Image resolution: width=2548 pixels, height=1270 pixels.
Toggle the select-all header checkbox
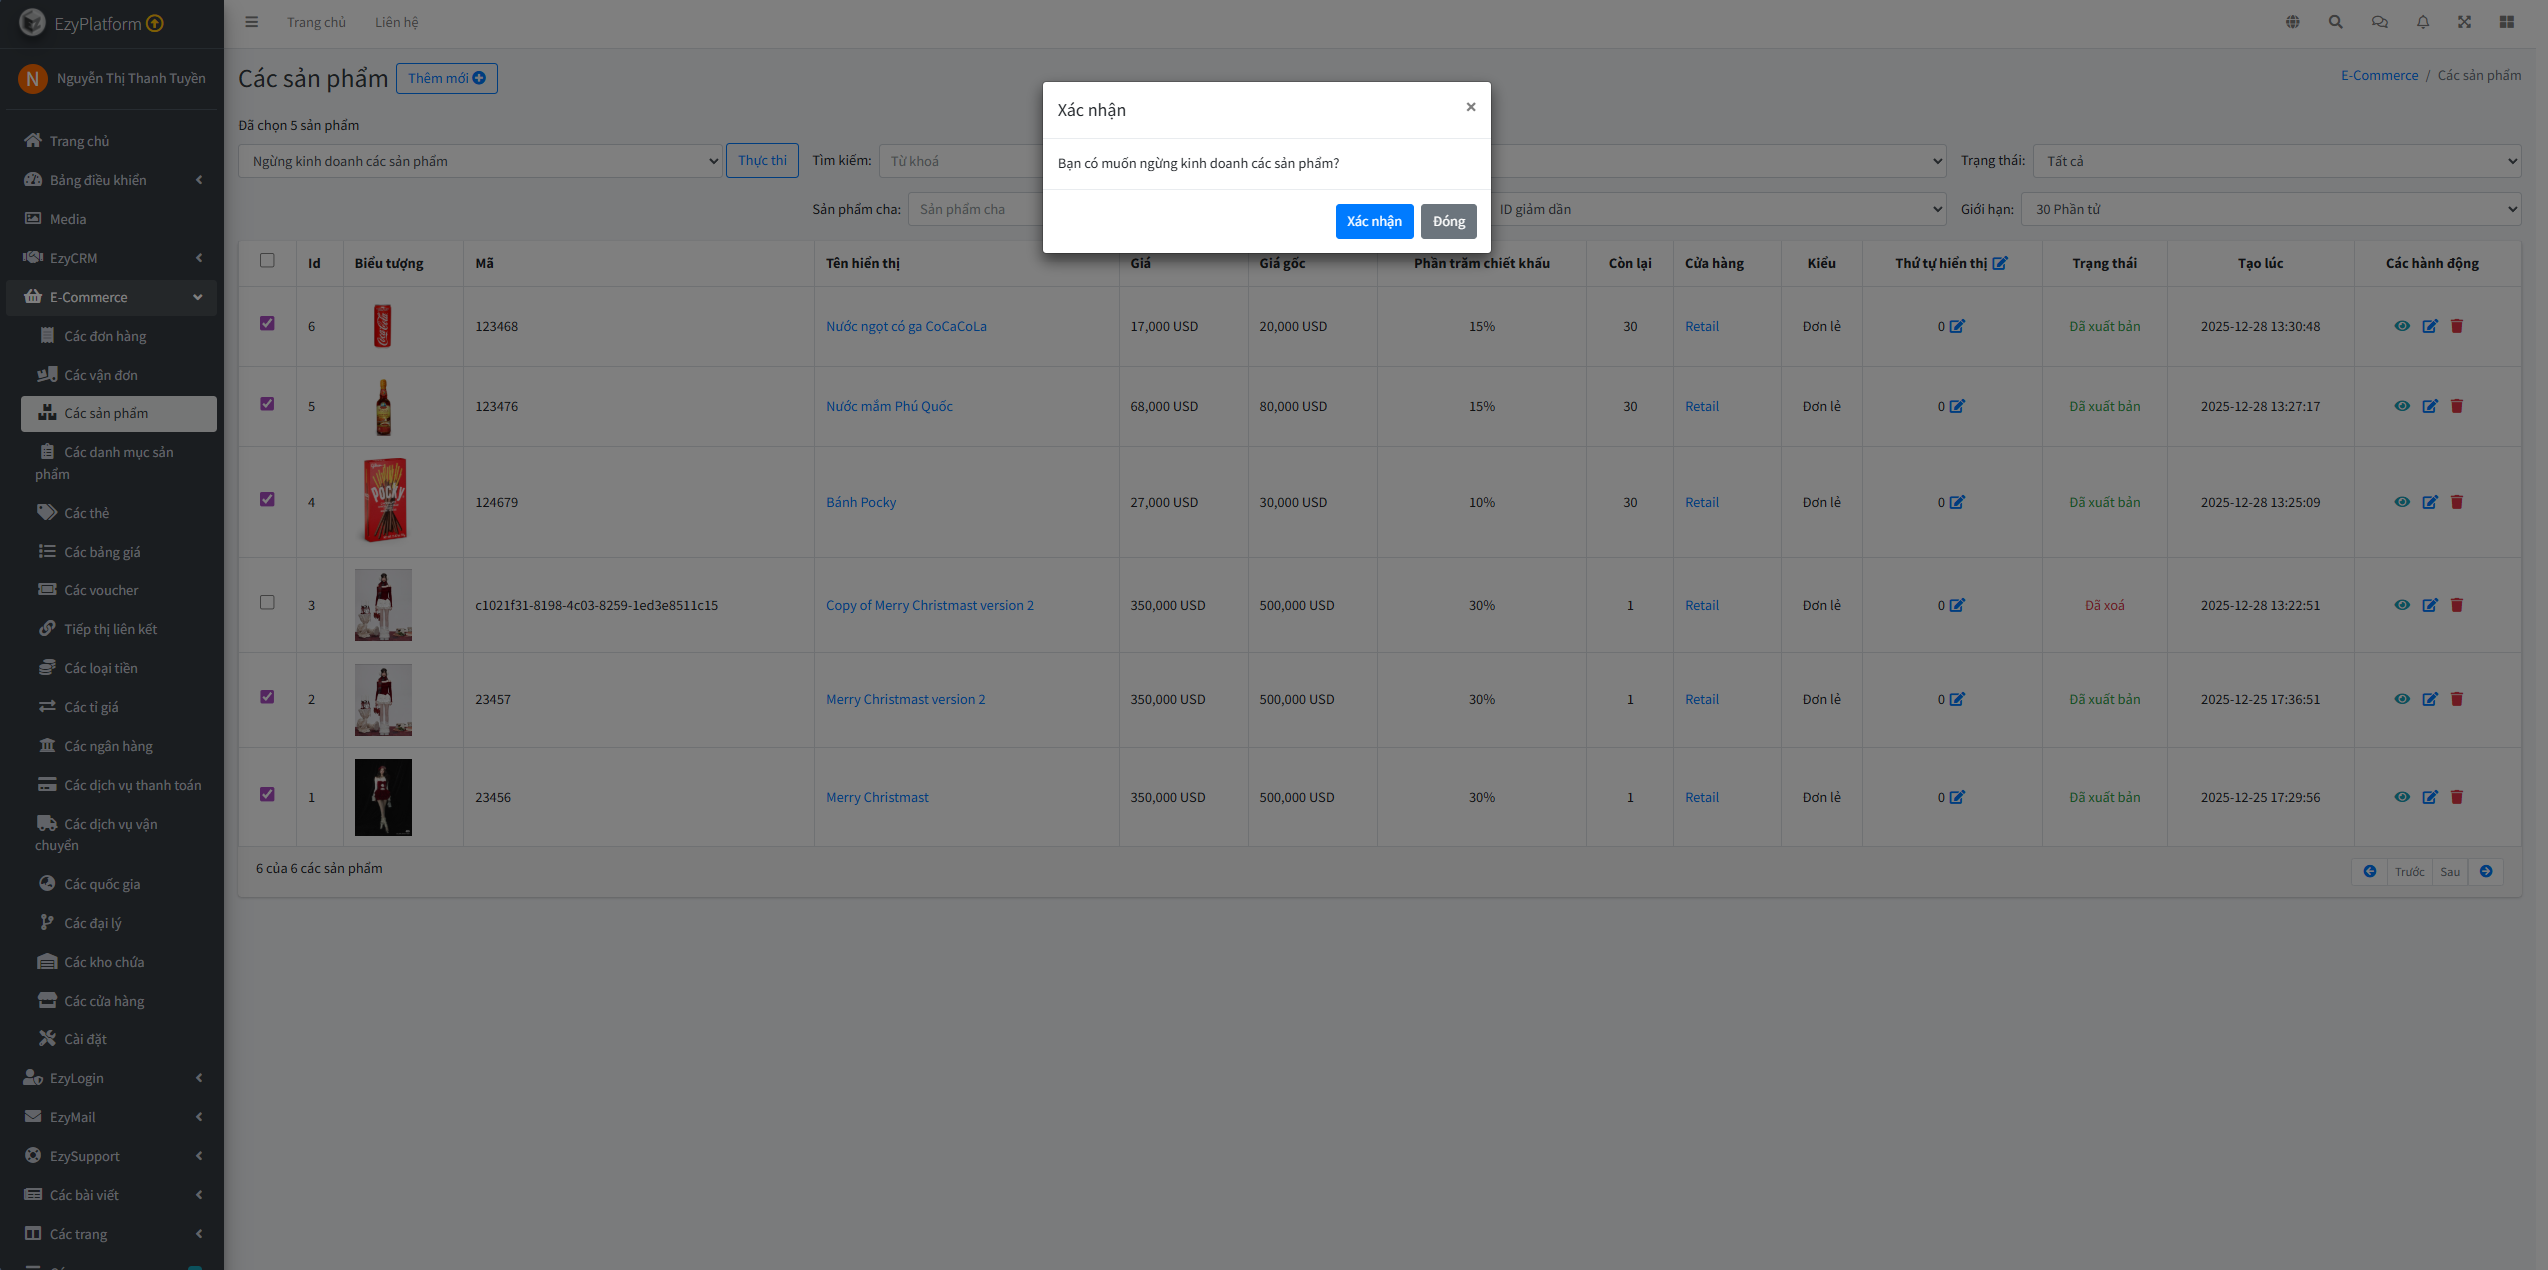(x=267, y=260)
